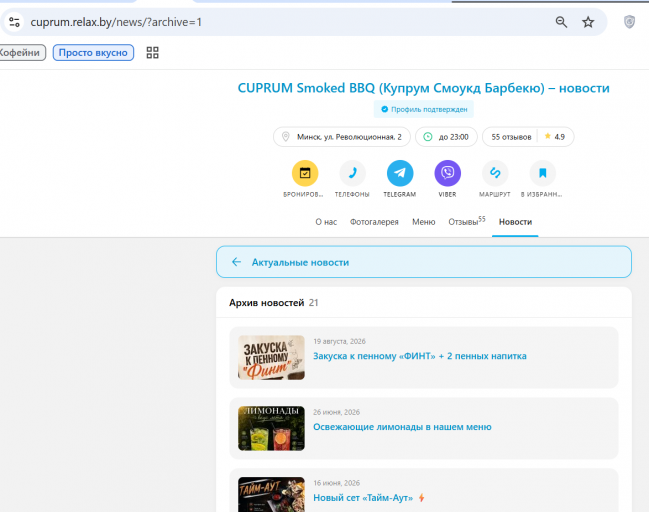649x512 pixels.
Task: Switch to the Отзывы tab
Action: coord(466,221)
